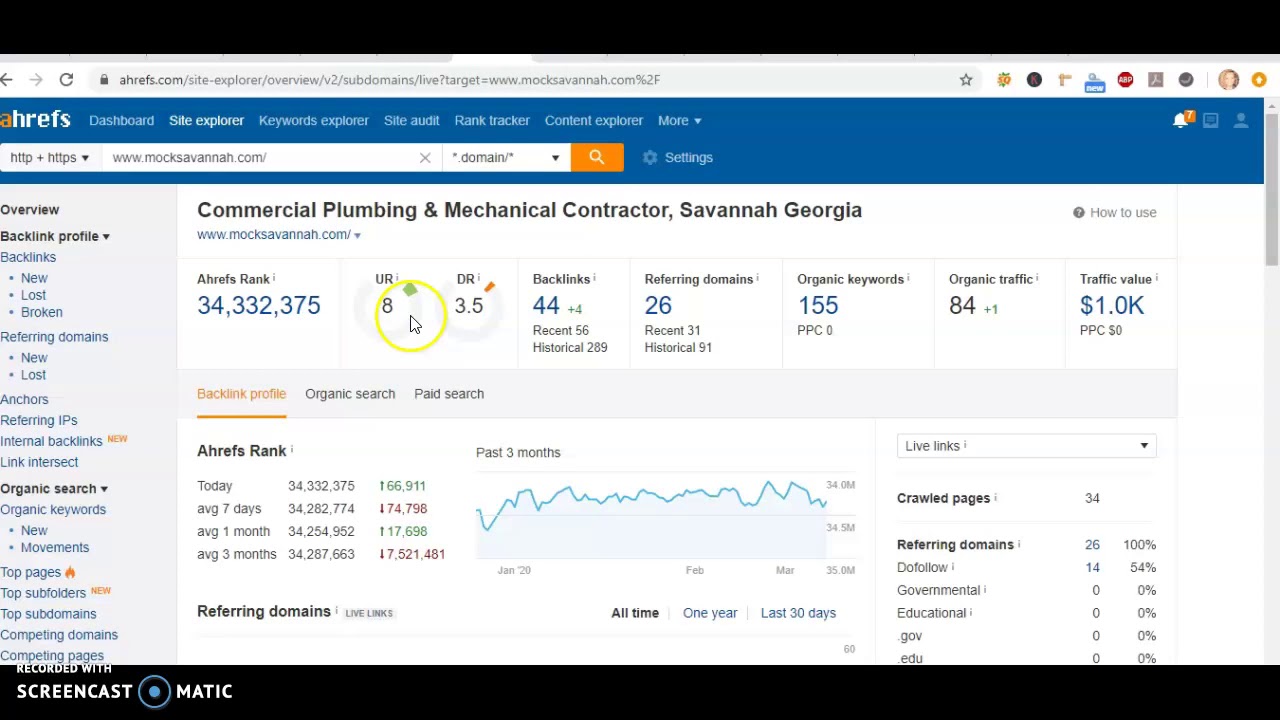Collapse the Organic search sidebar section

pyautogui.click(x=54, y=488)
